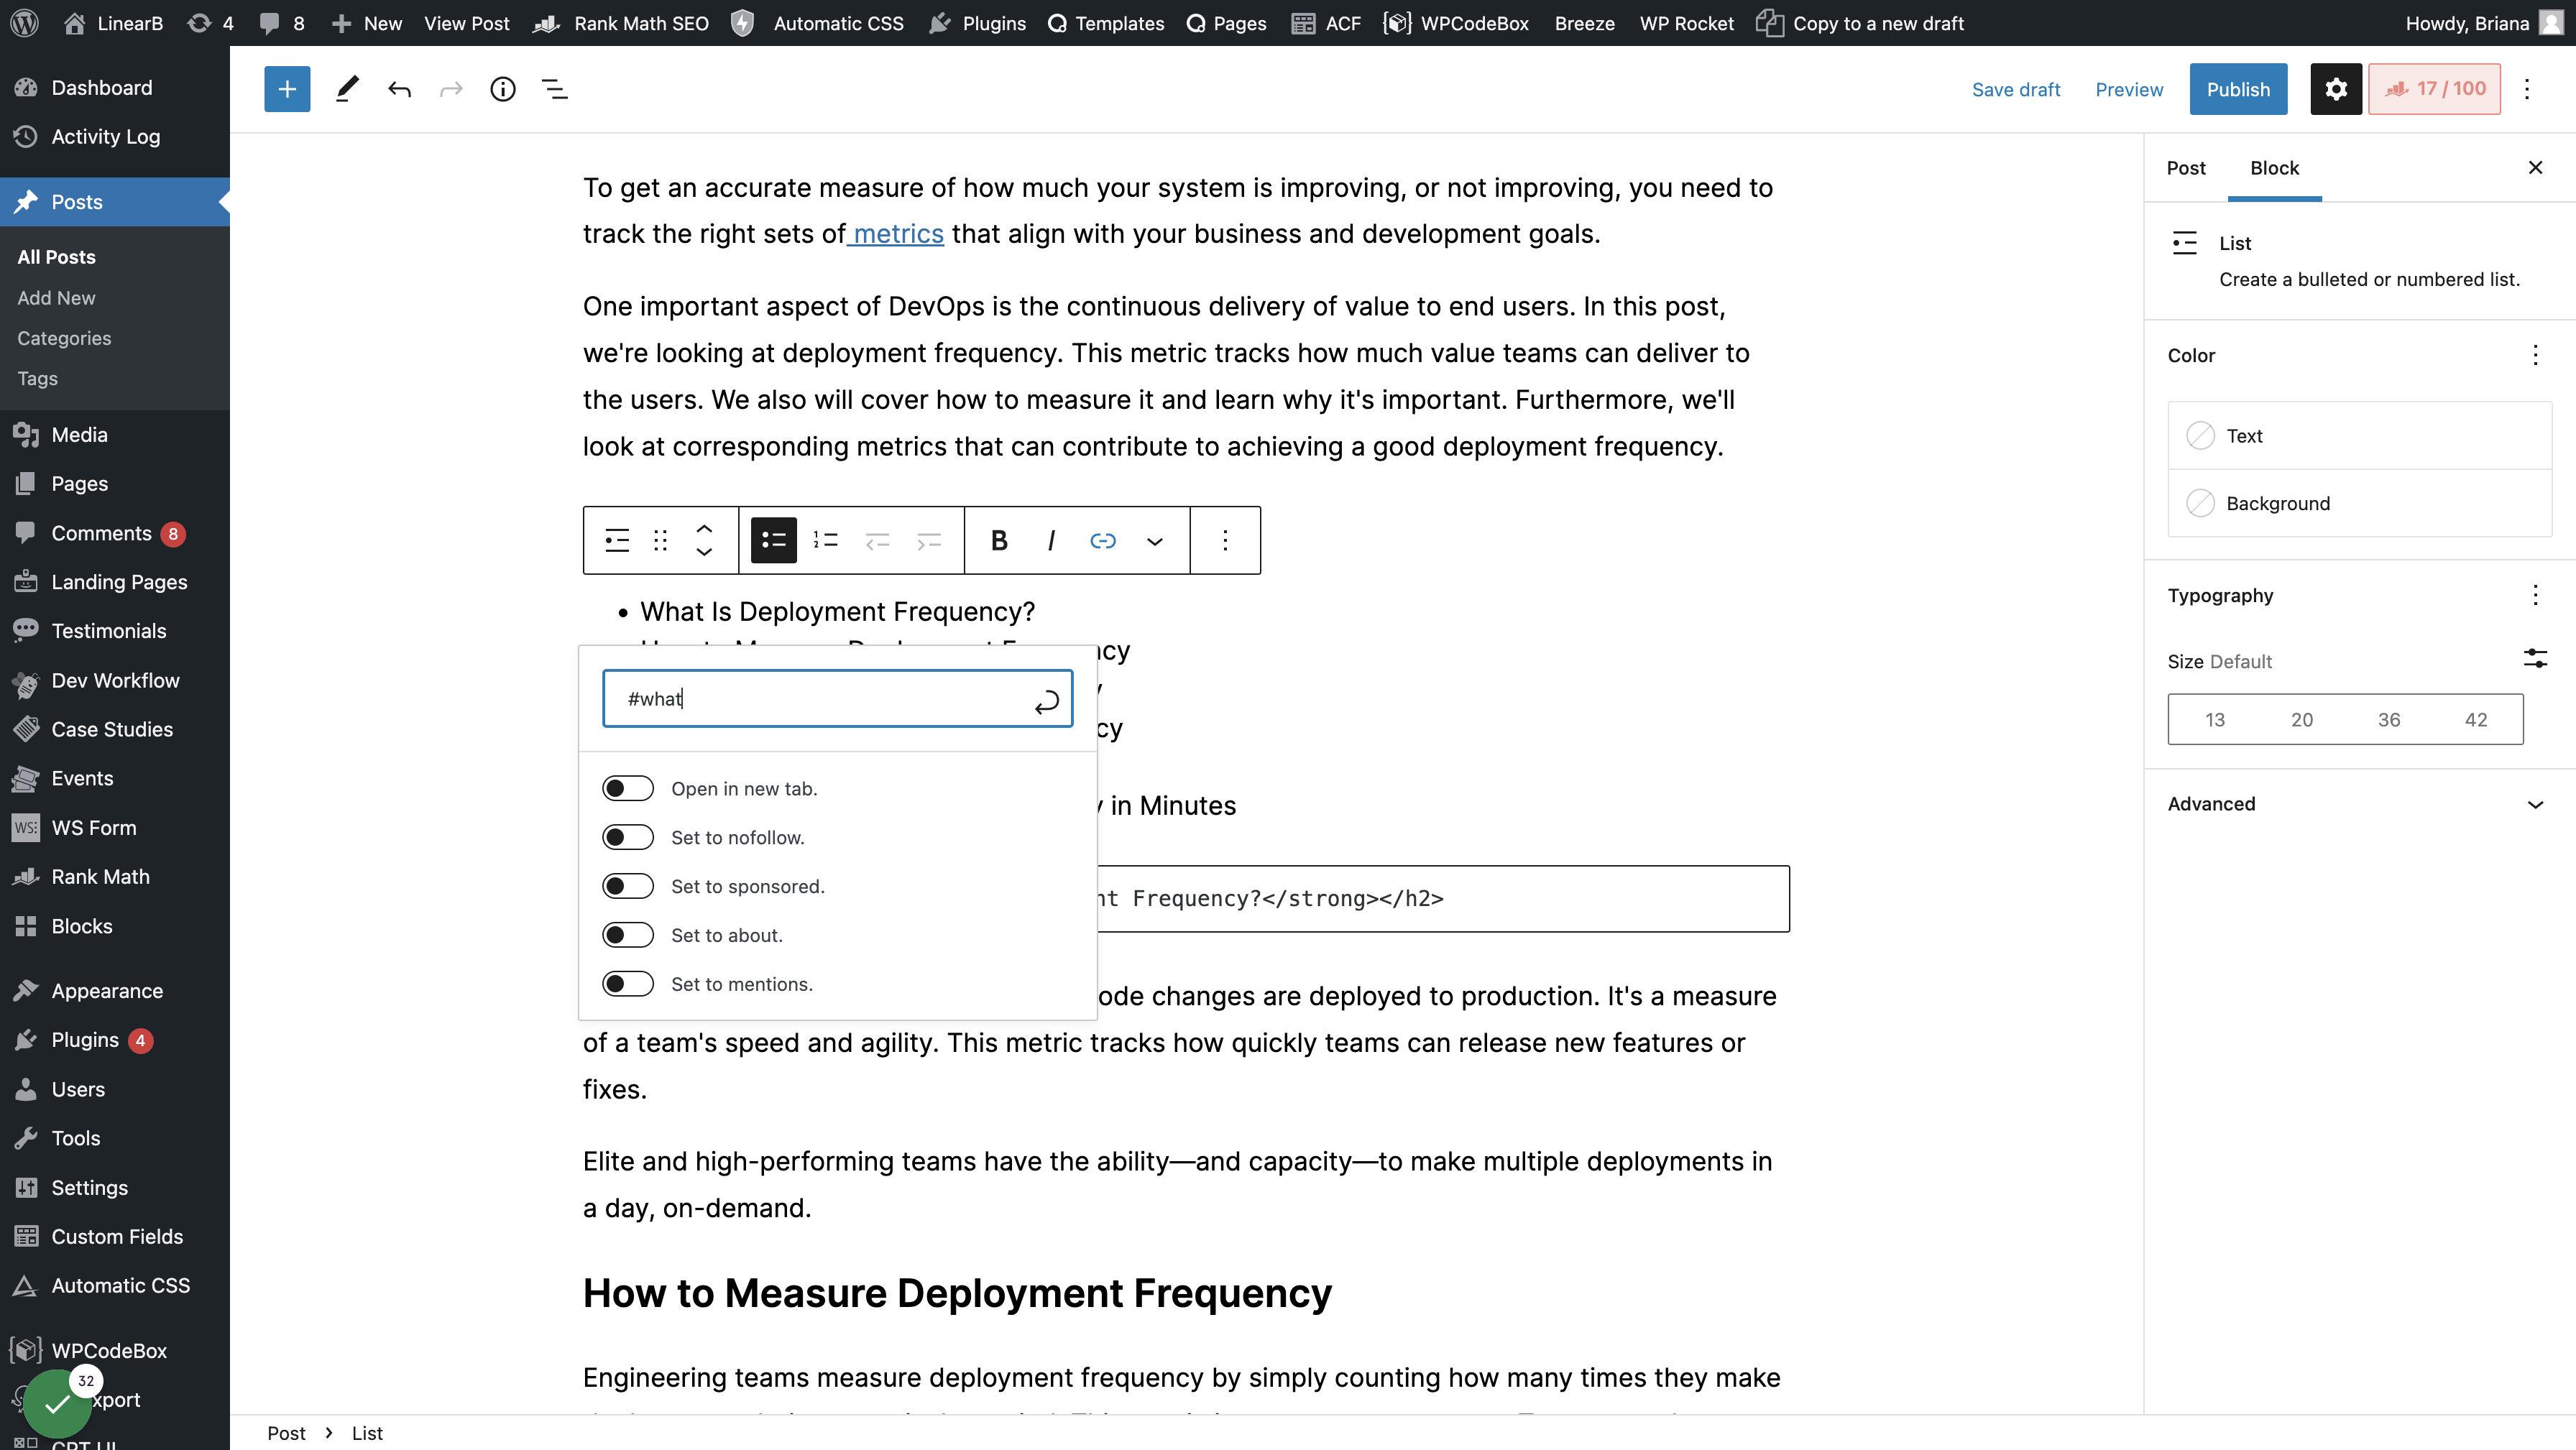Switch to the Post tab

click(2185, 167)
